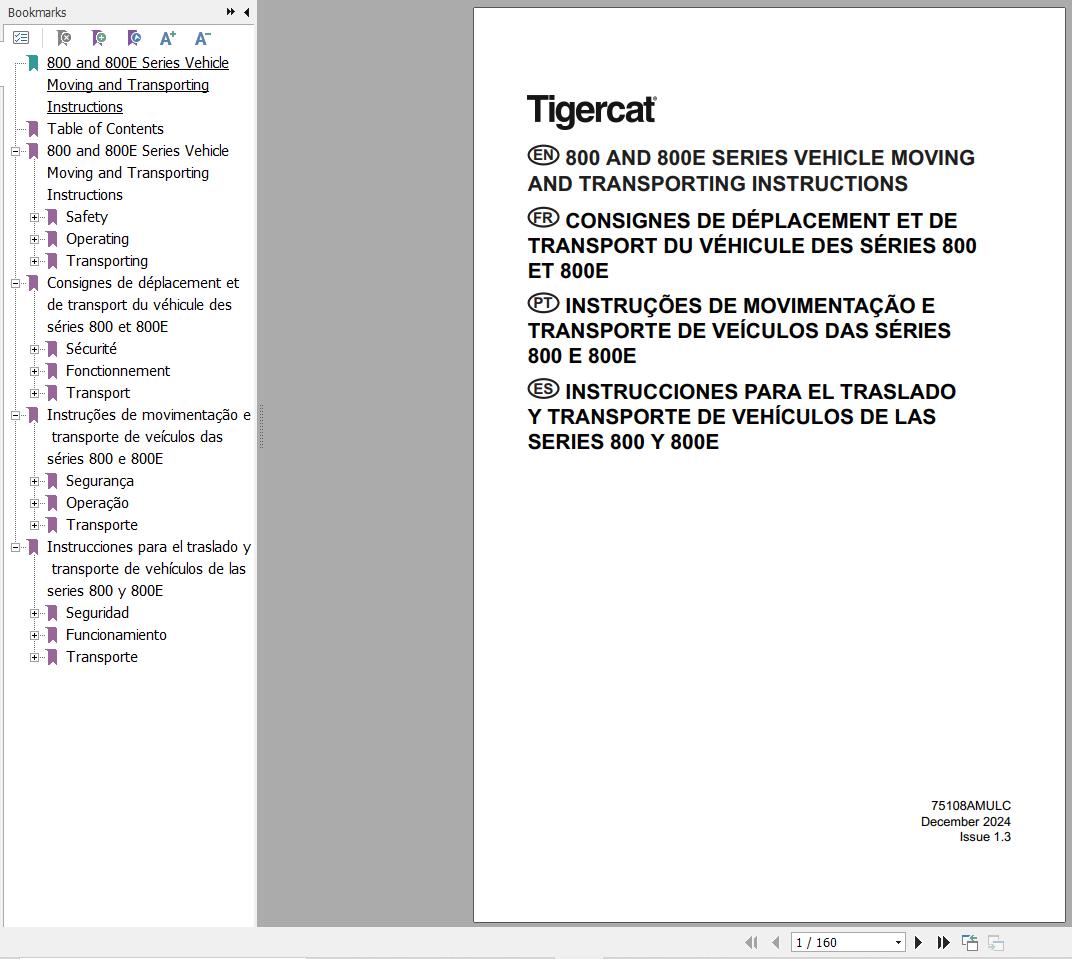1072x959 pixels.
Task: Click the panel splitter grip handle
Action: 261,426
